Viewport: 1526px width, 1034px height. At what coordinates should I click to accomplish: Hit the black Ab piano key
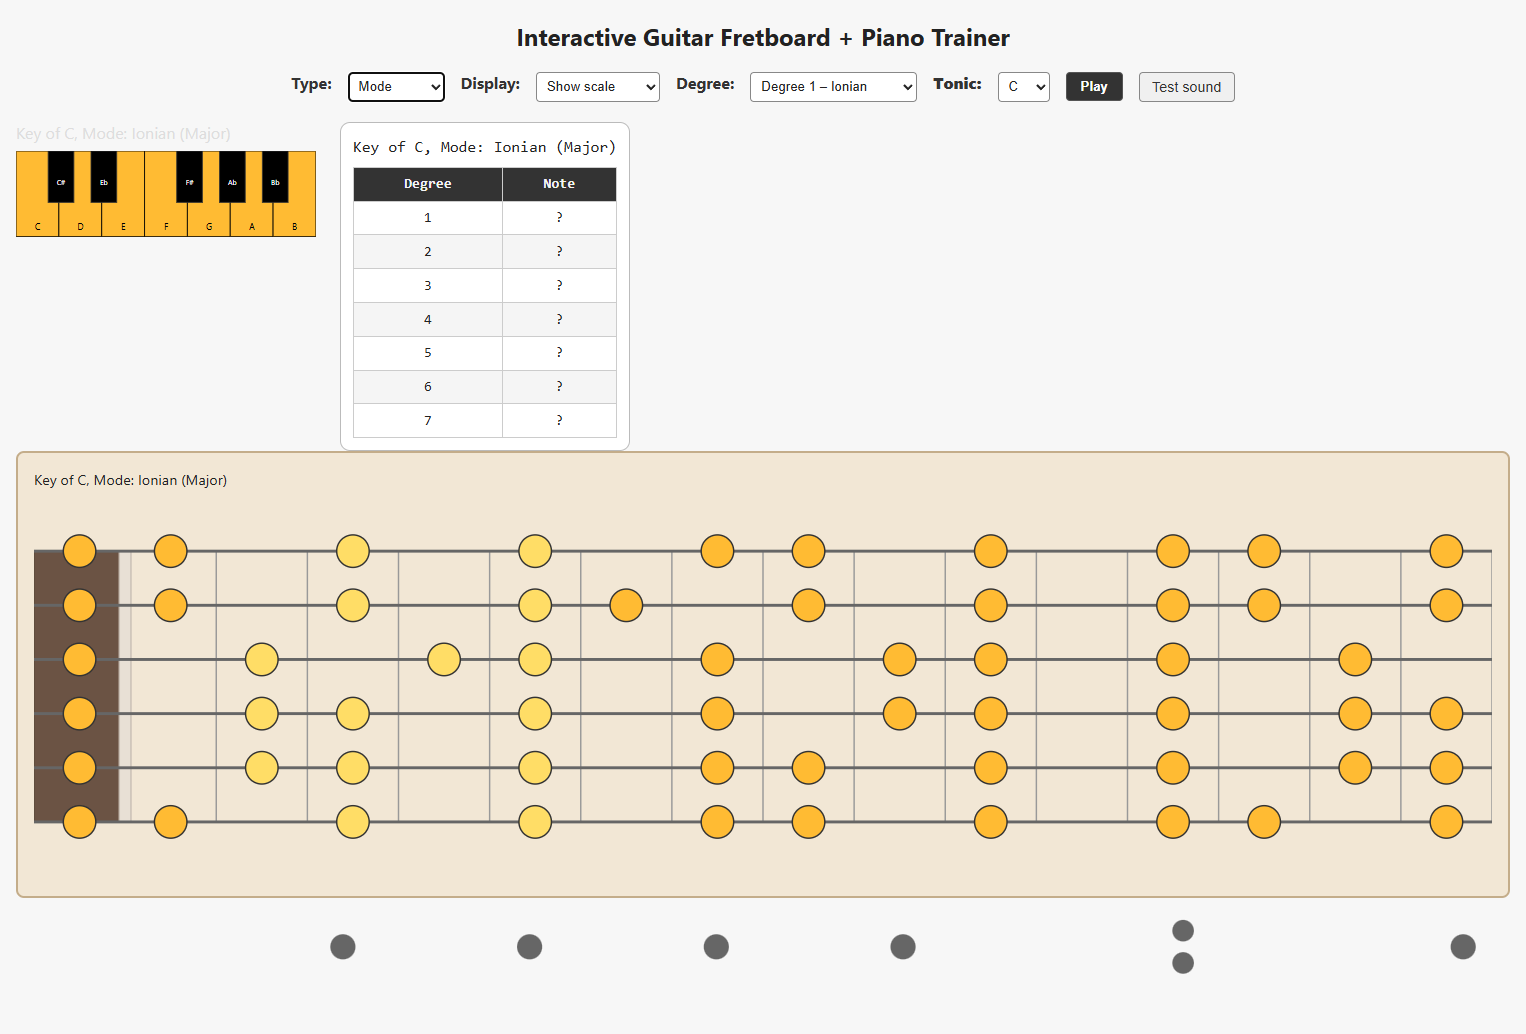coord(232,177)
